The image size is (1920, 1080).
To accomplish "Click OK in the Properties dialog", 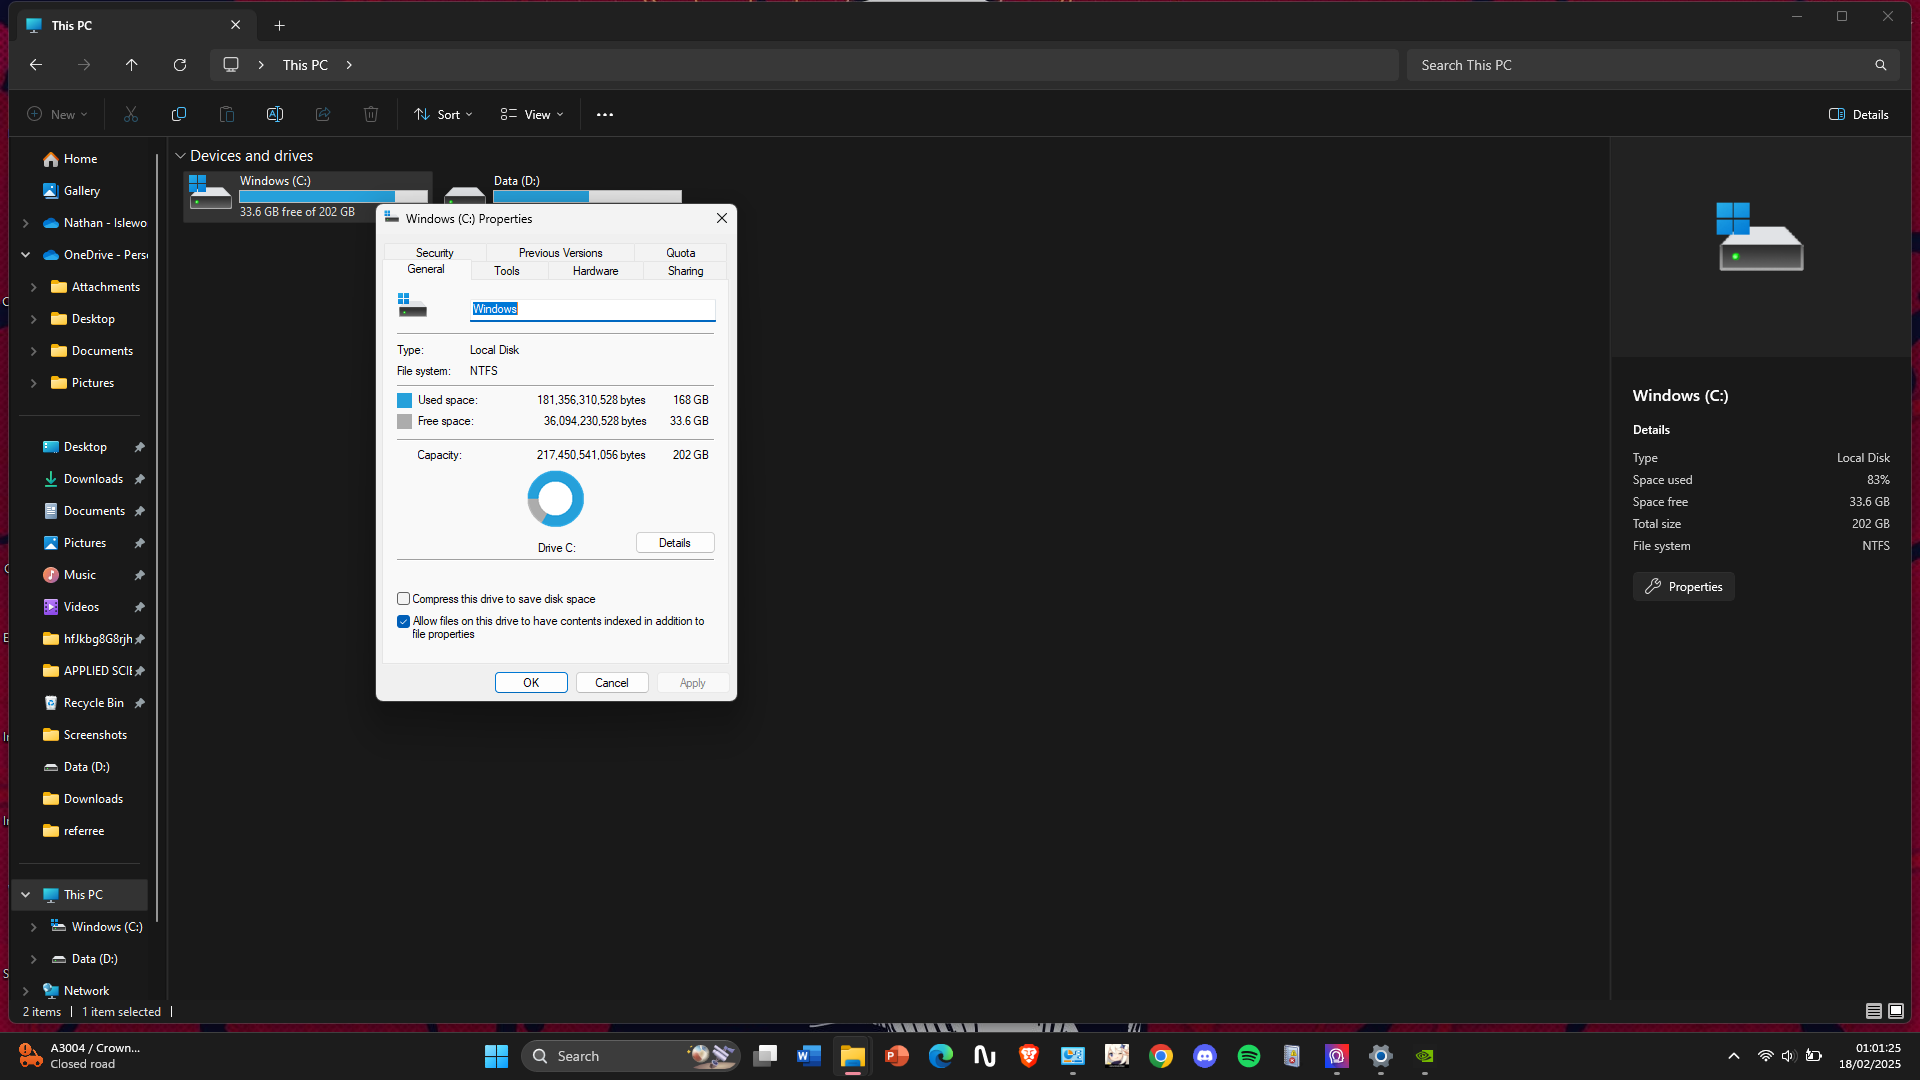I will point(531,683).
